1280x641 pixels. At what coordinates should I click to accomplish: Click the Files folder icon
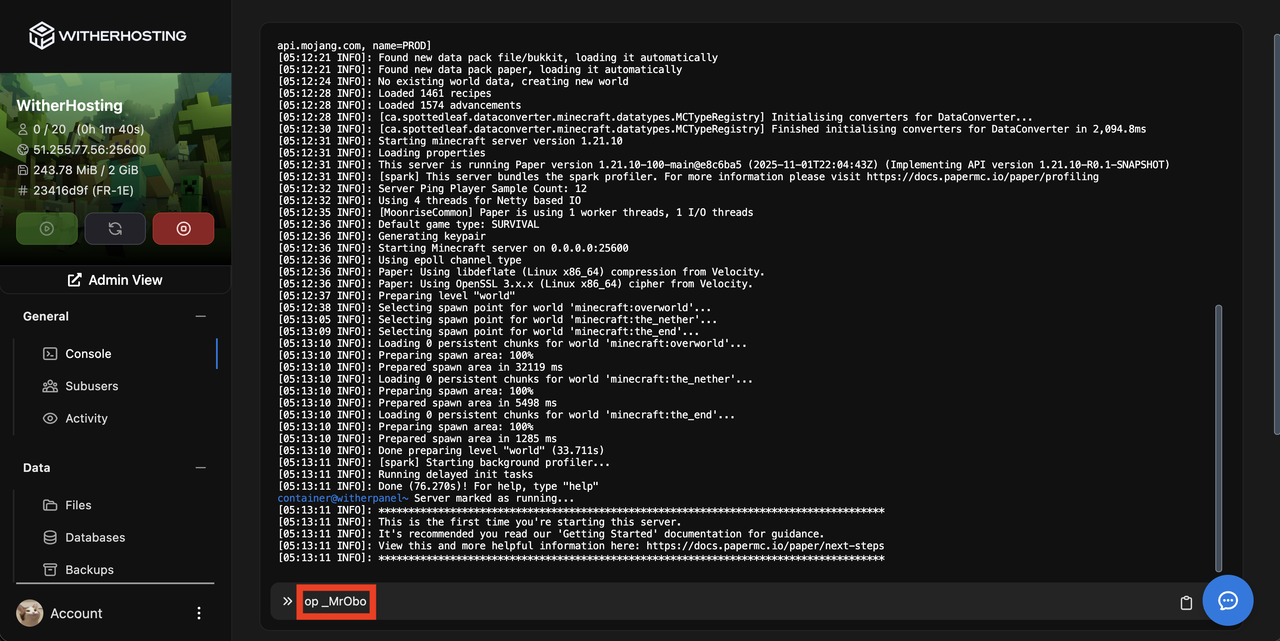point(50,505)
